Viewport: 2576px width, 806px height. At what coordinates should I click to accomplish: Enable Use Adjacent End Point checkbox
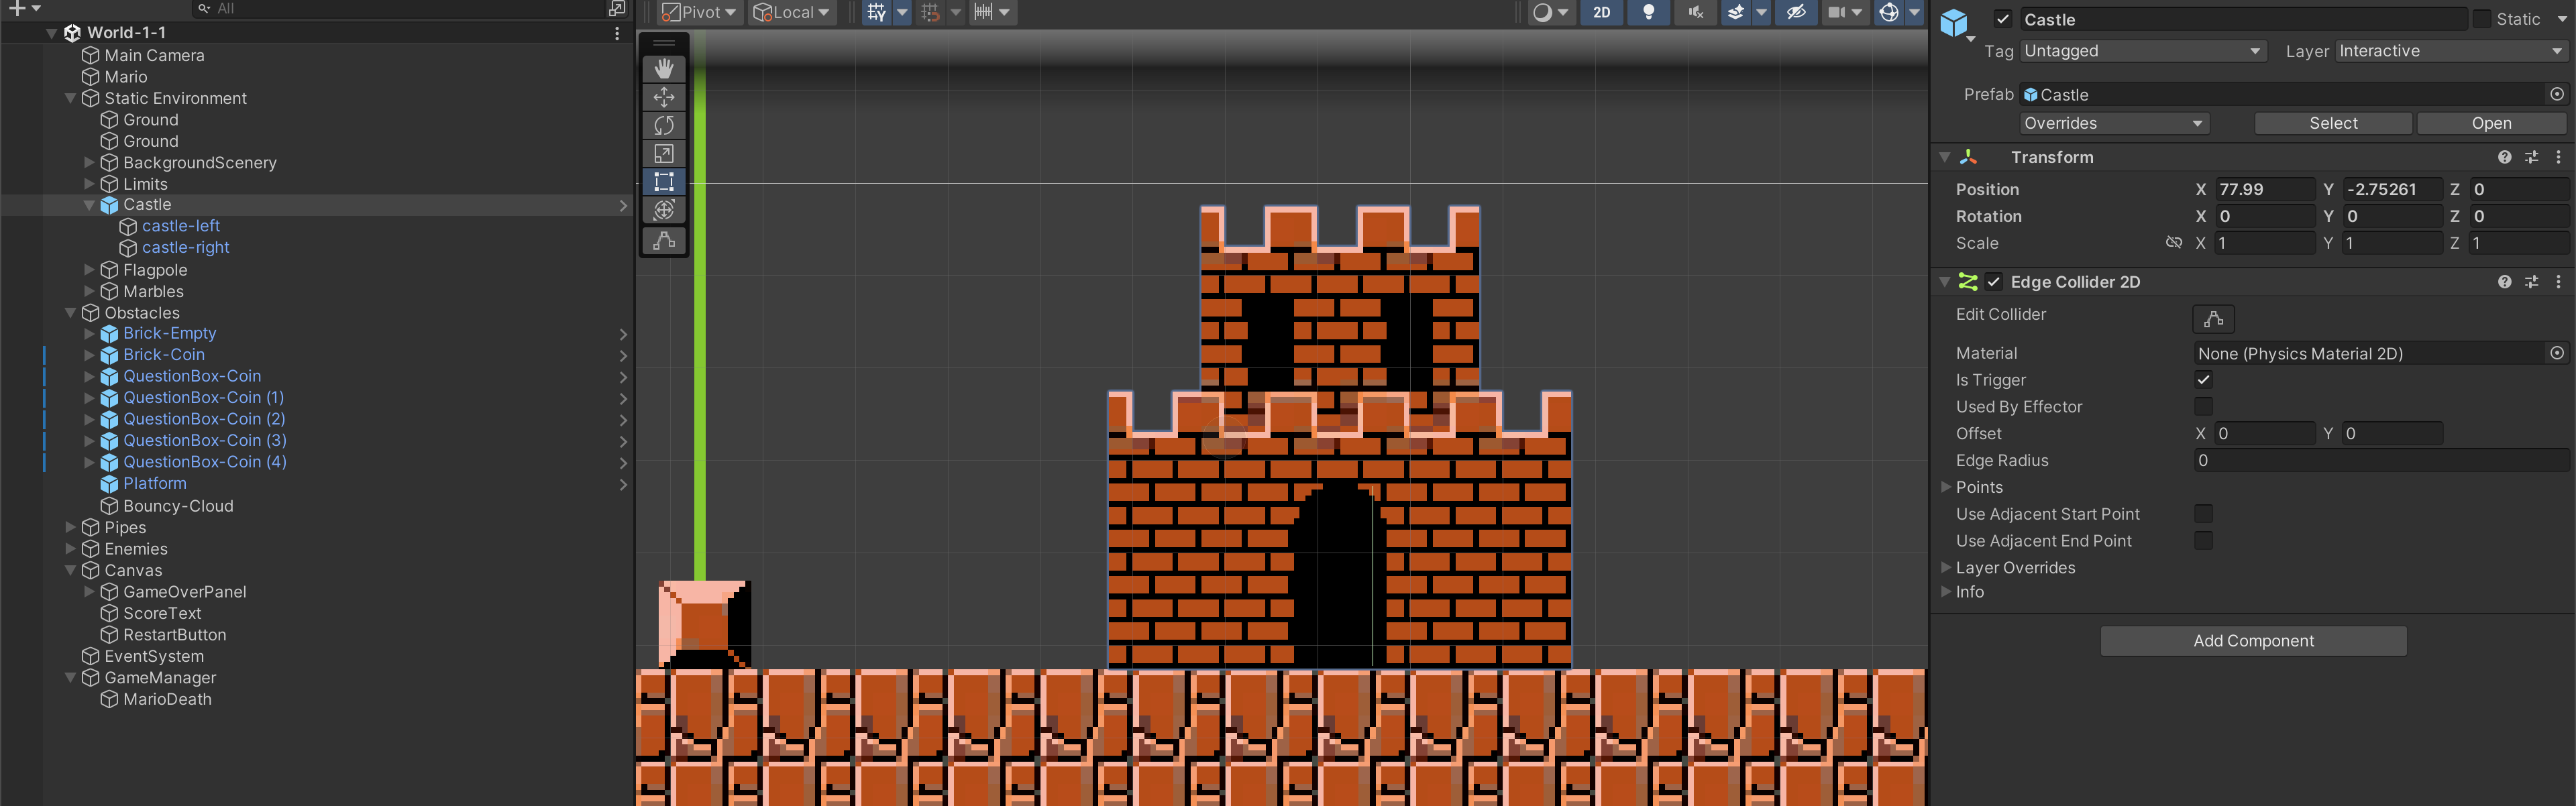(2203, 541)
